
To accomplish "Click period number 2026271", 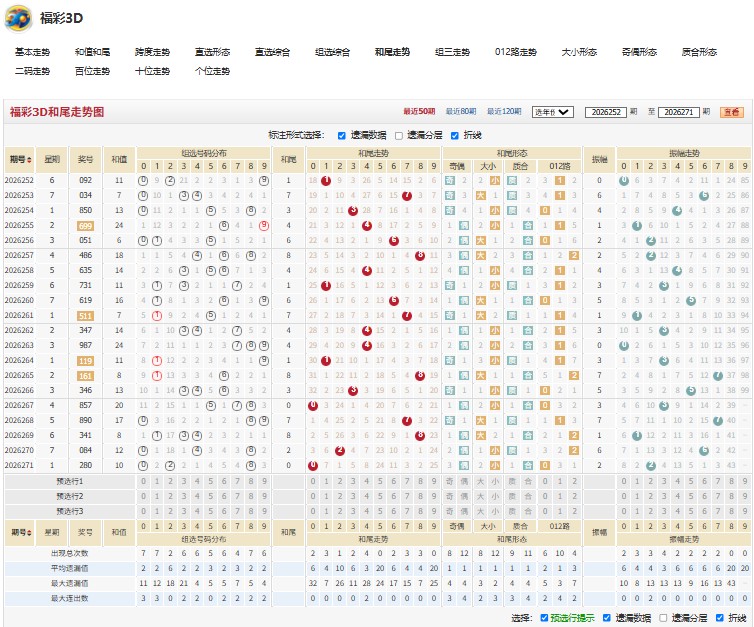I will (19, 465).
